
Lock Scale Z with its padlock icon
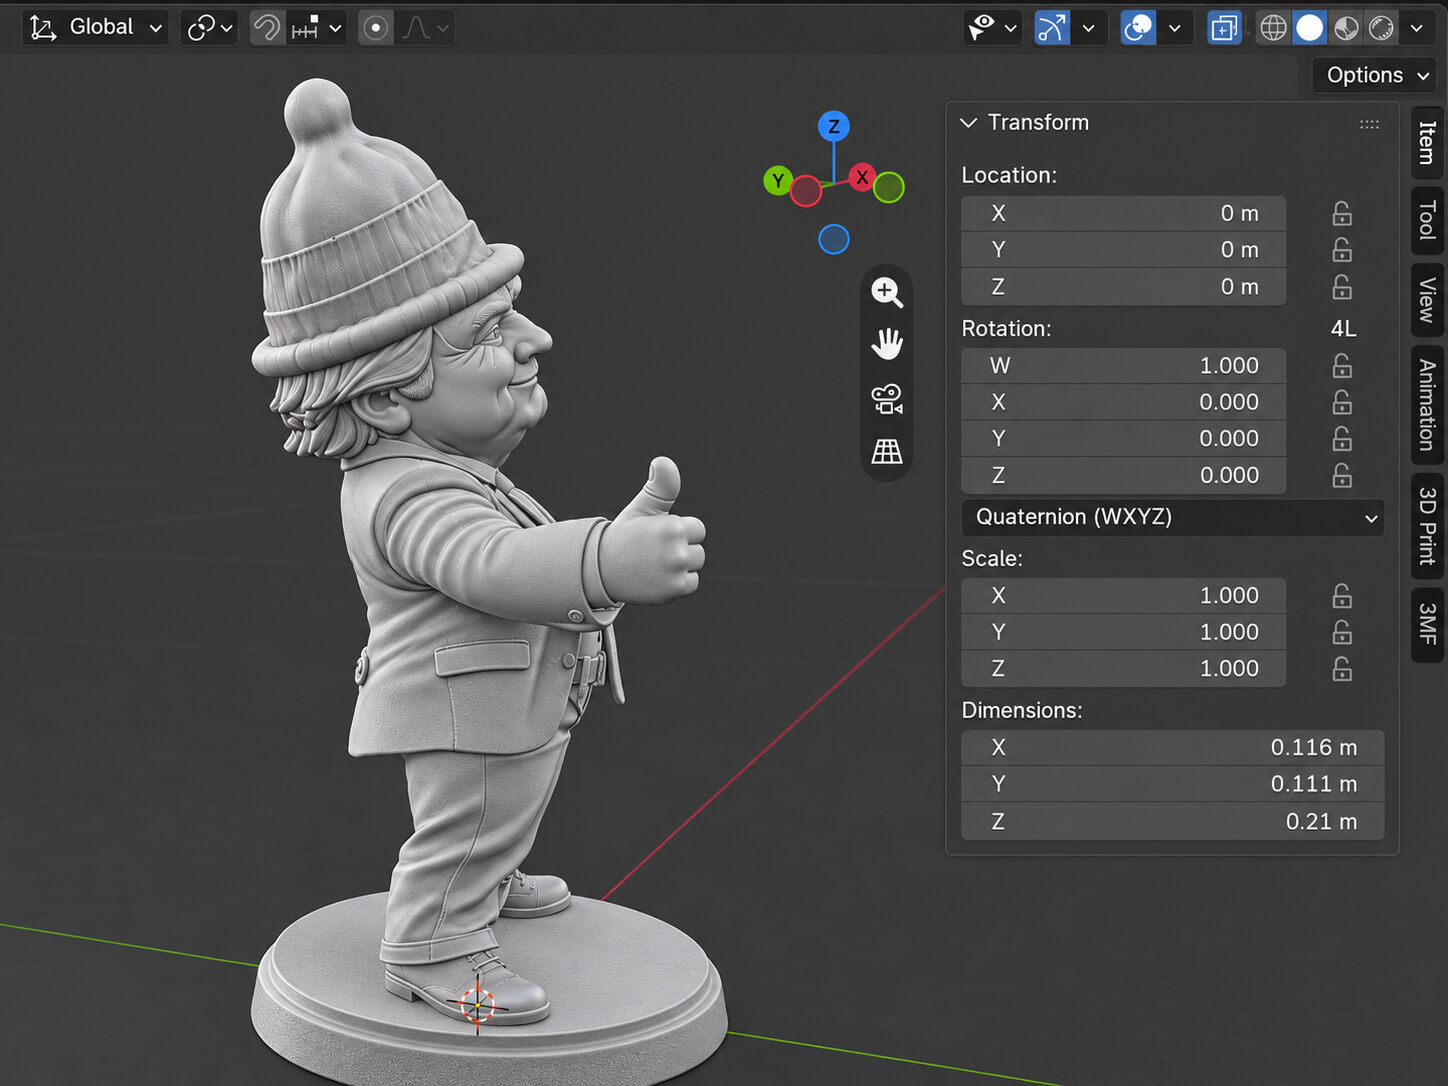[x=1342, y=669]
